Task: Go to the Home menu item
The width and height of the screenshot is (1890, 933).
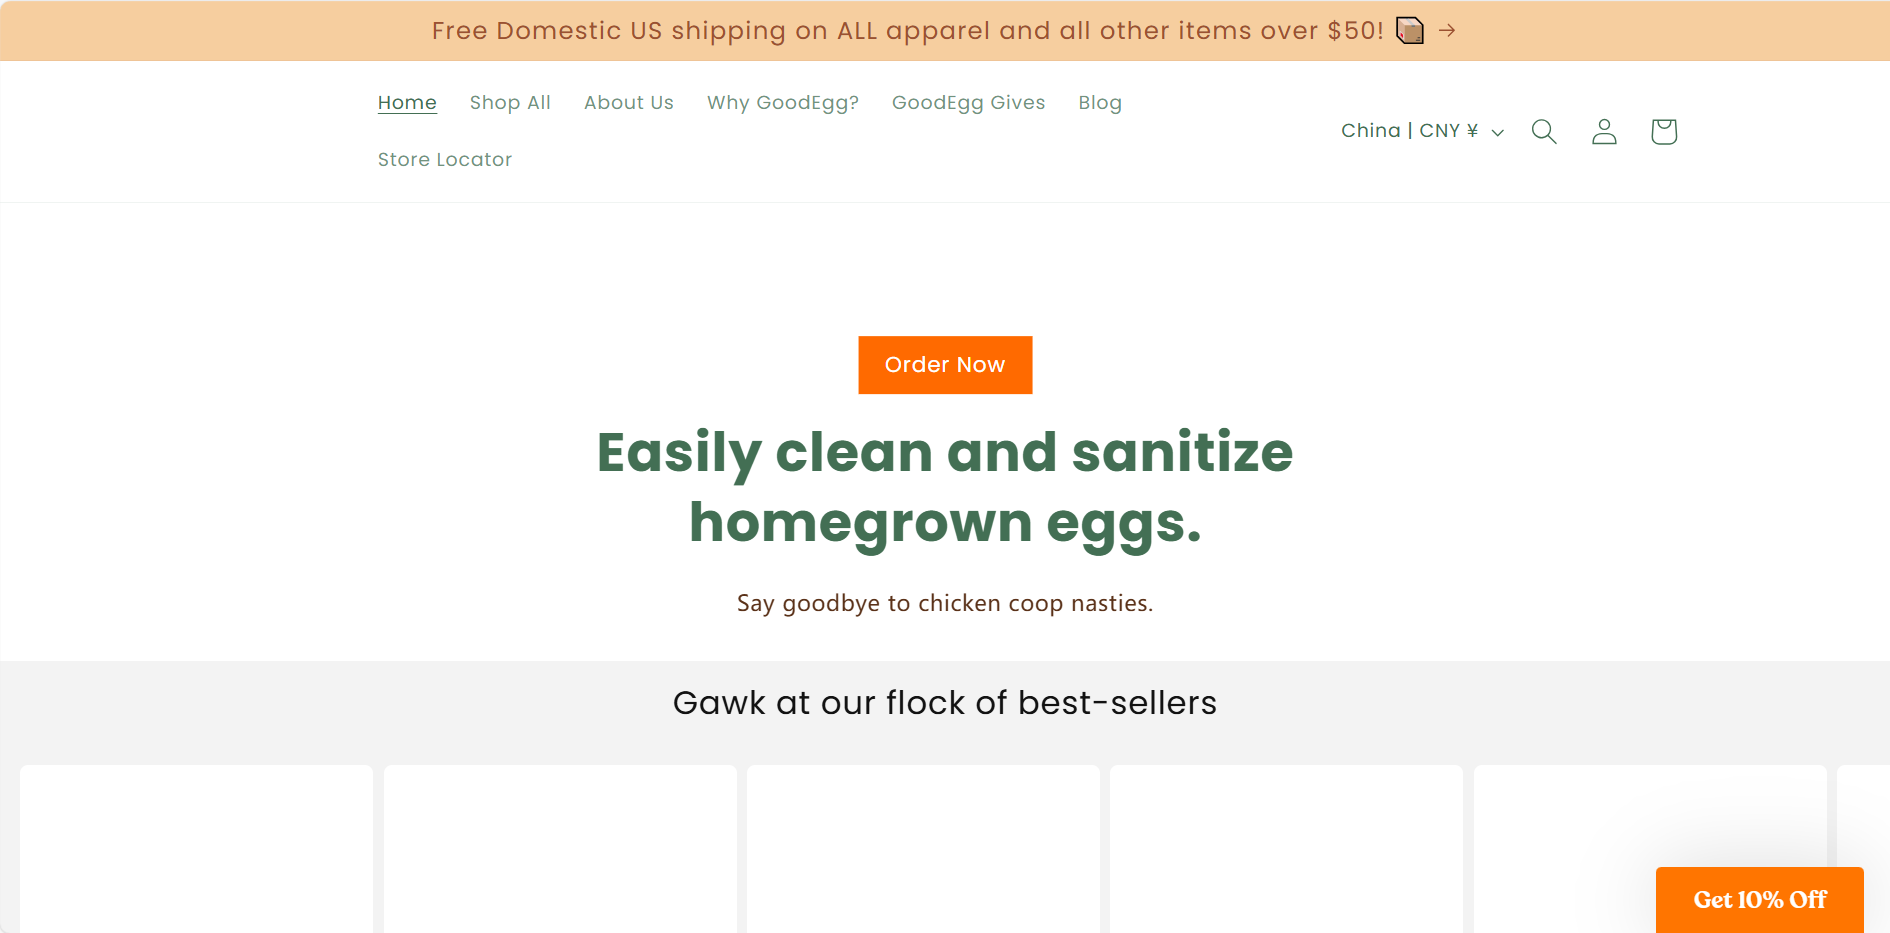Action: 407,103
